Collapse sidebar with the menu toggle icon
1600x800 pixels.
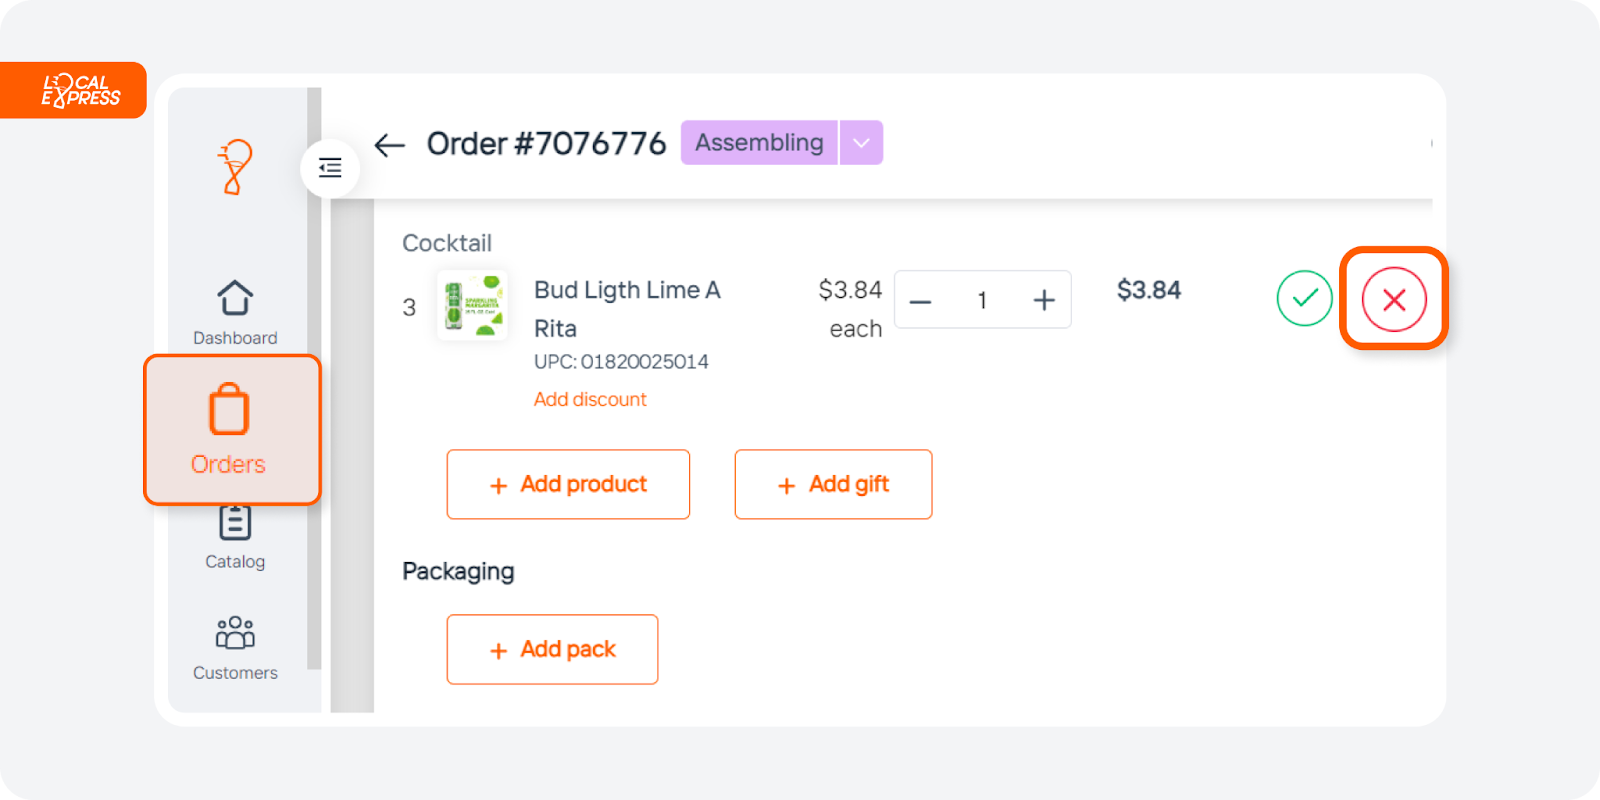pyautogui.click(x=330, y=168)
